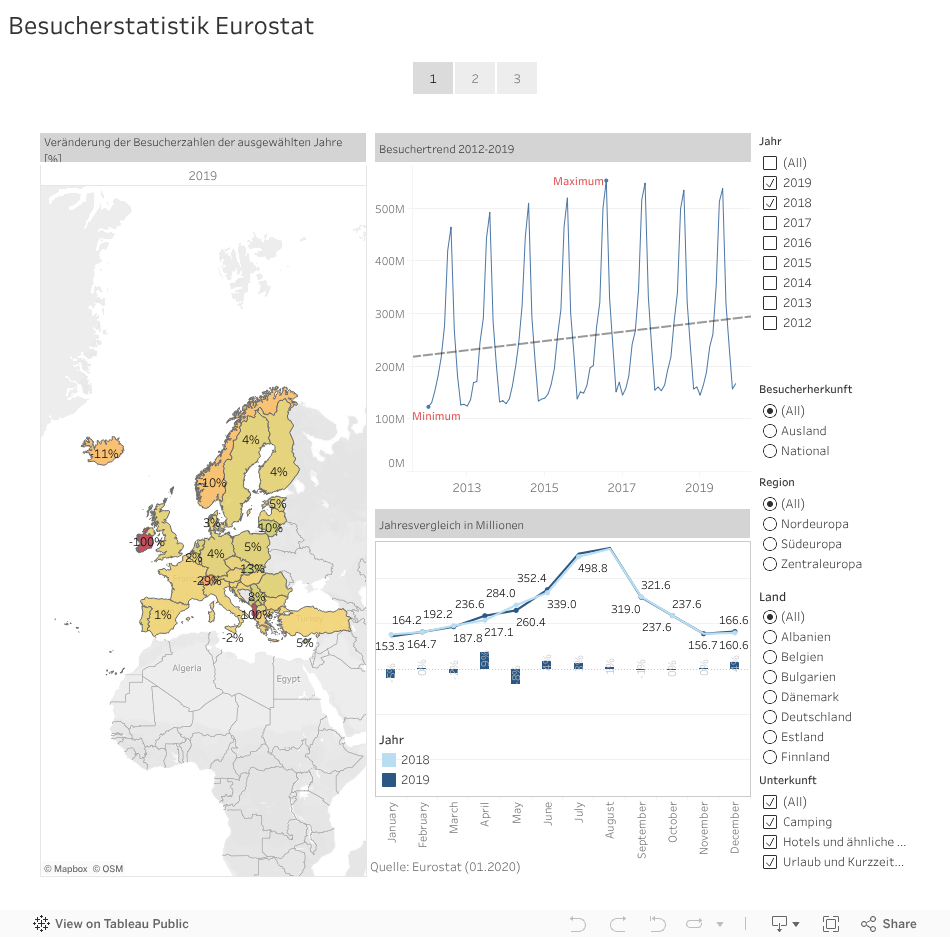Screen dimensions: 950x937
Task: Select Nordeuropa region option
Action: click(770, 524)
